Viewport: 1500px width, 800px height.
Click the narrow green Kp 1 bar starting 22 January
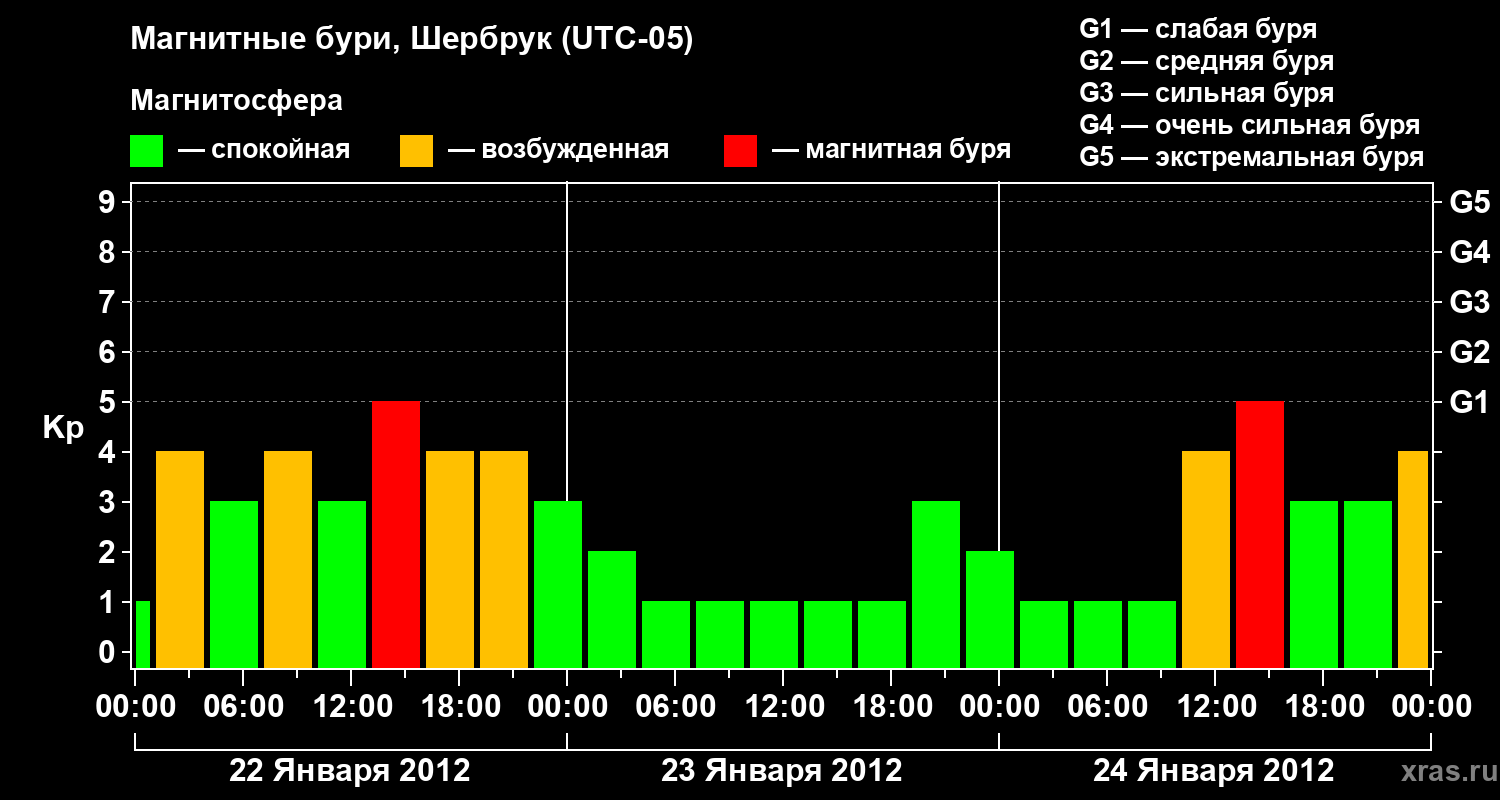click(x=143, y=634)
